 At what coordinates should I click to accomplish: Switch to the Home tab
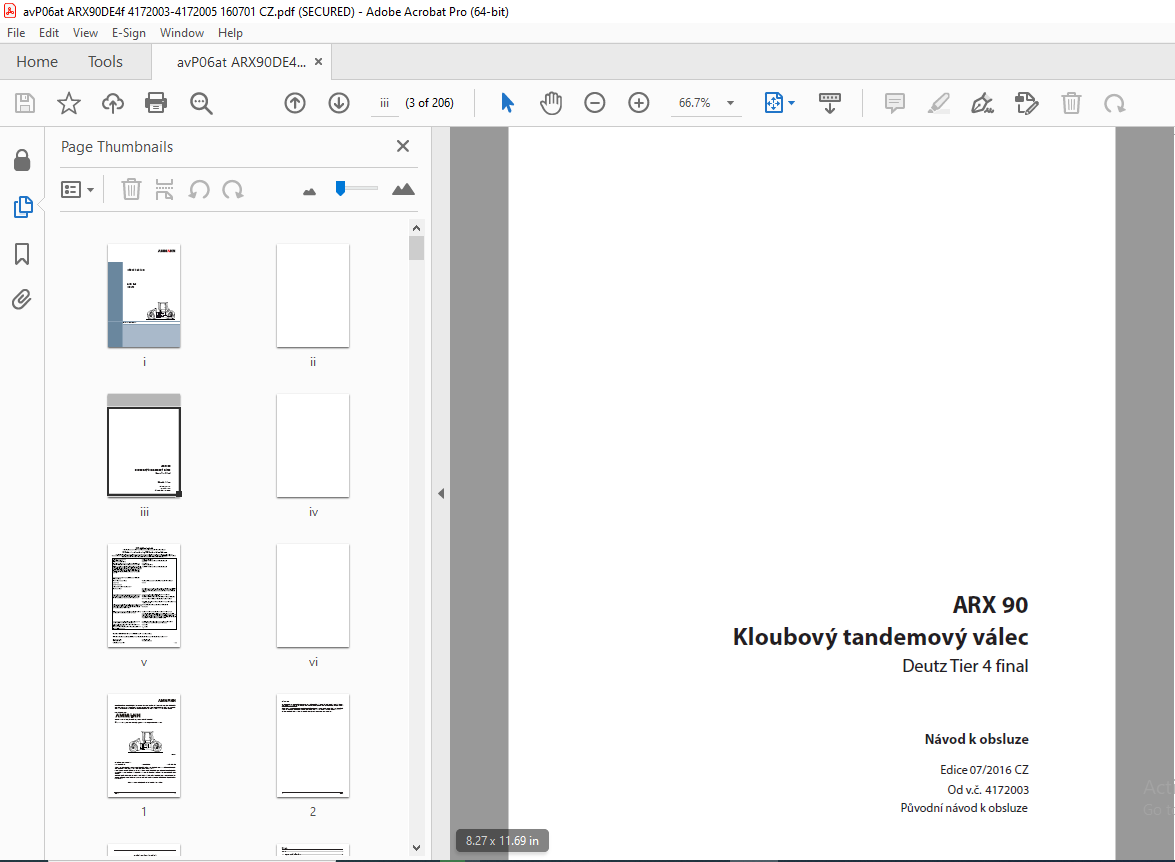[37, 61]
